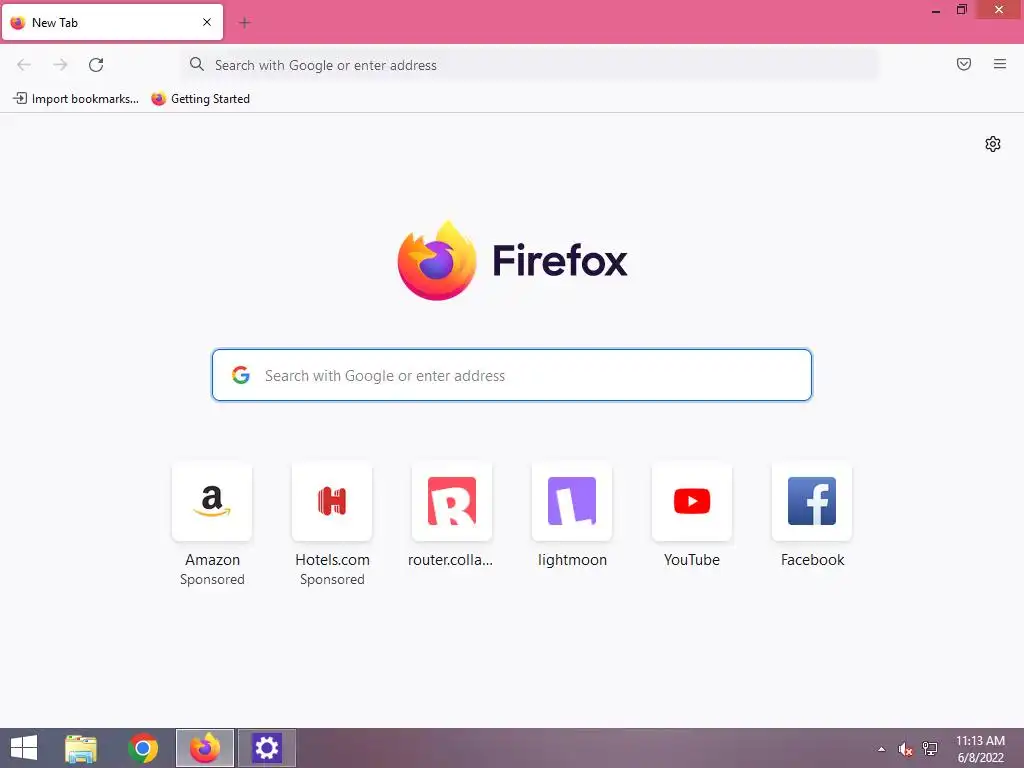This screenshot has height=768, width=1024.
Task: Click Import bookmarks in bookmarks toolbar
Action: (76, 99)
